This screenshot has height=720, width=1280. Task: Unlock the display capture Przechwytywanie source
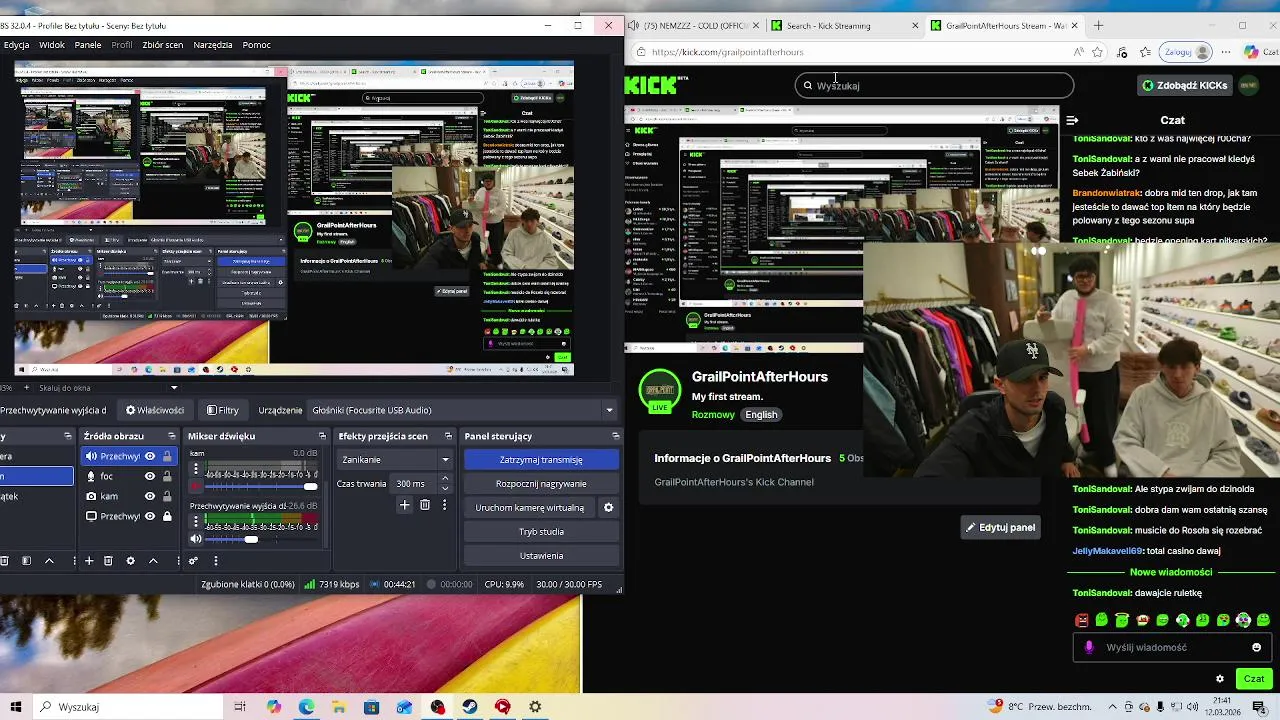(167, 516)
